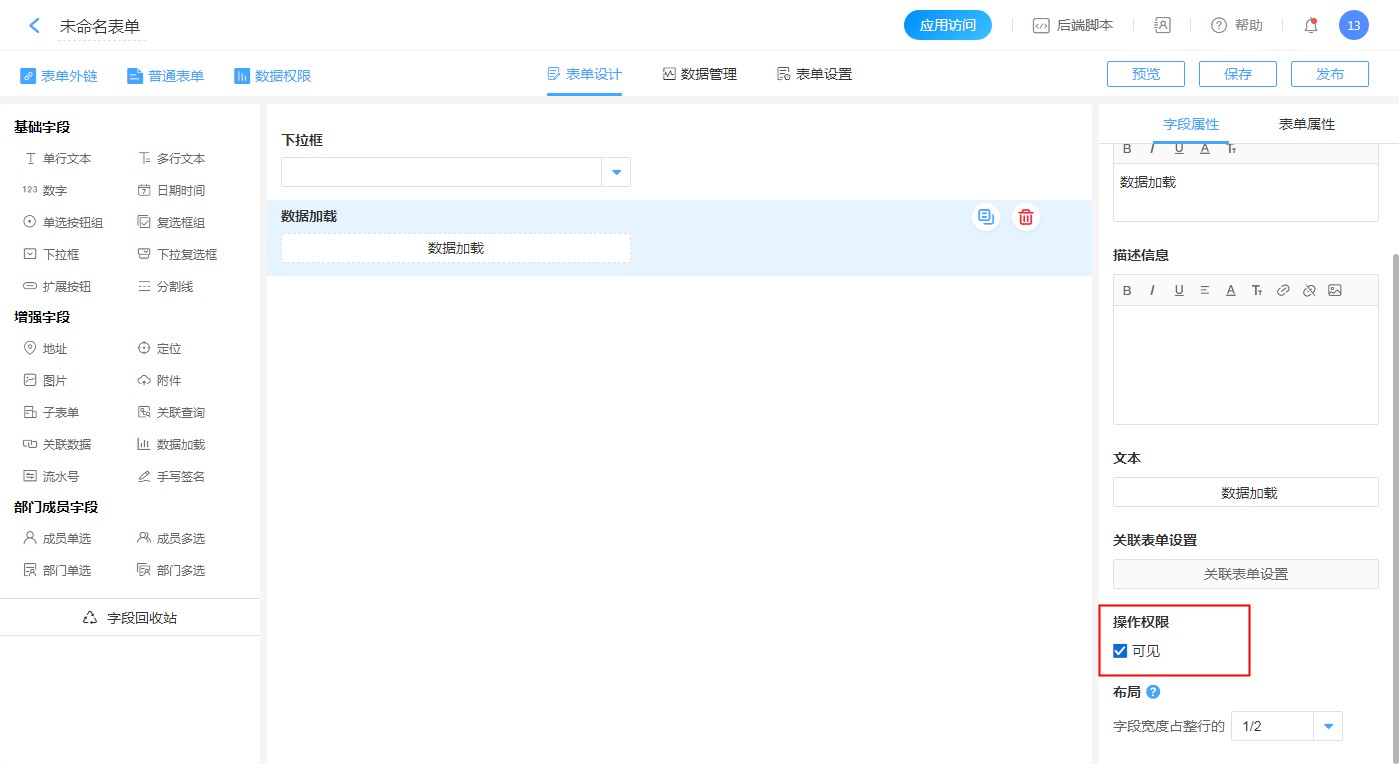Click the insert image icon in 描述信息 toolbar

(1335, 291)
